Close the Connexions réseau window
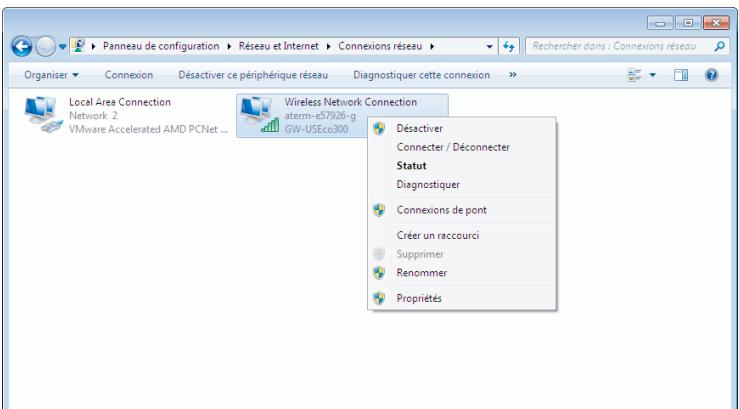This screenshot has width=739, height=409. point(716,23)
